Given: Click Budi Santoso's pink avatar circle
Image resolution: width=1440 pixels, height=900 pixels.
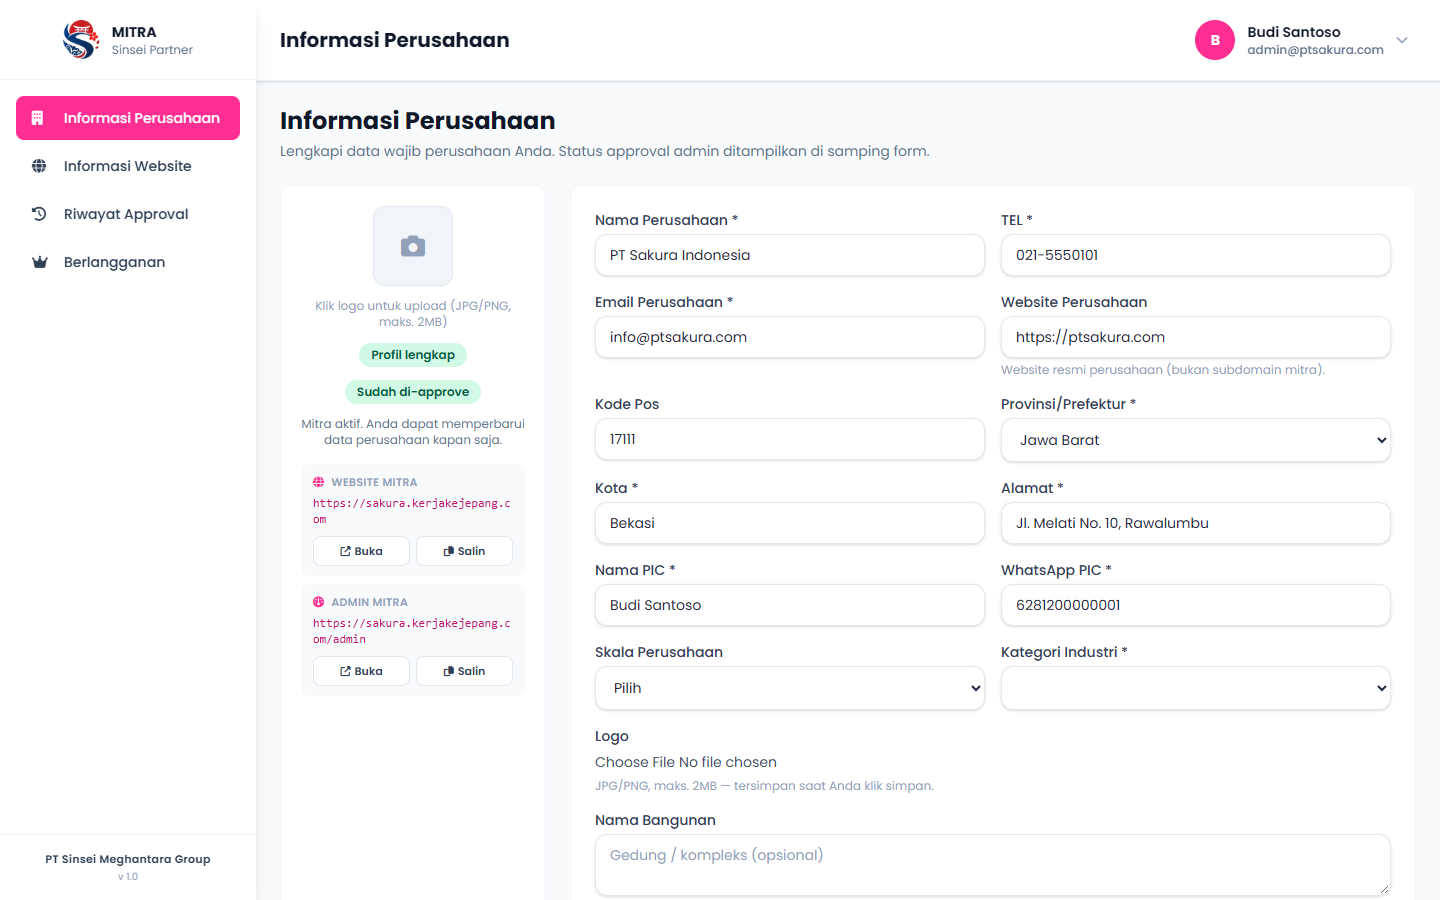Looking at the screenshot, I should pyautogui.click(x=1215, y=40).
